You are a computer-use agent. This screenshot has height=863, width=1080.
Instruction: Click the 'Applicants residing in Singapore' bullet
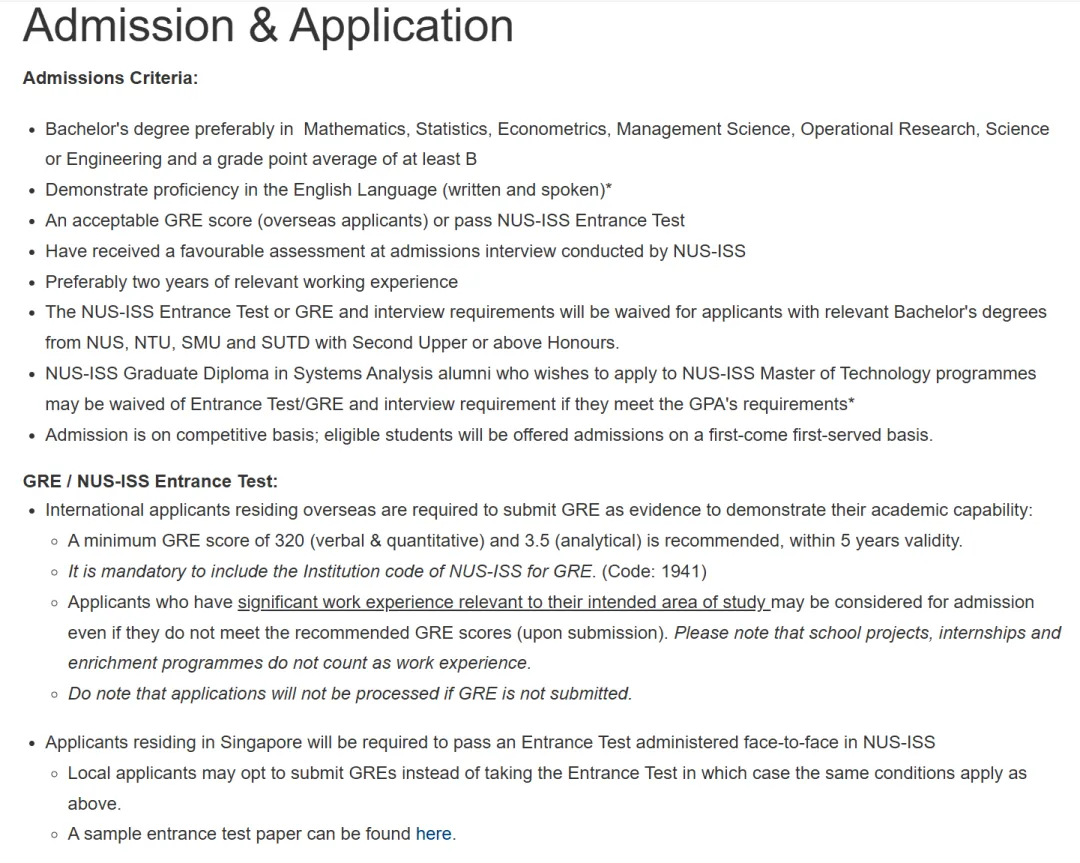(x=490, y=742)
